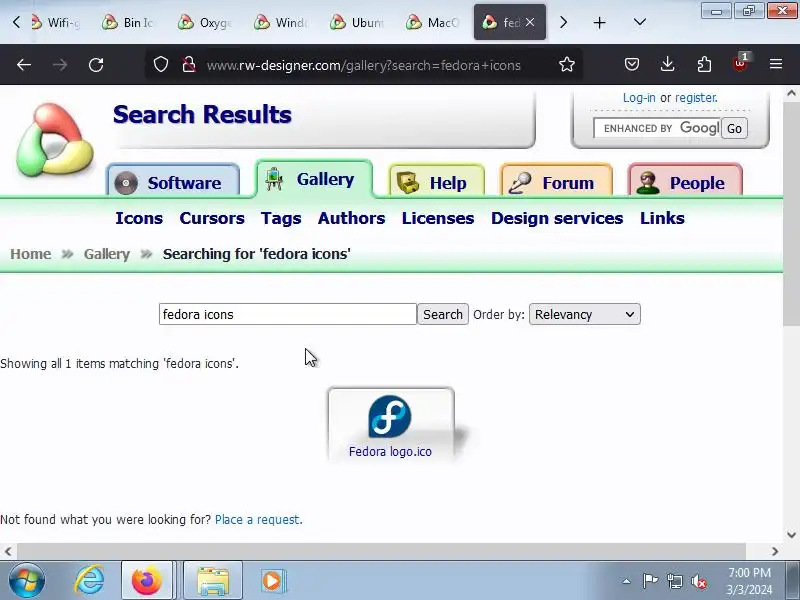Image resolution: width=800 pixels, height=600 pixels.
Task: Click the gallery Search button
Action: point(443,314)
